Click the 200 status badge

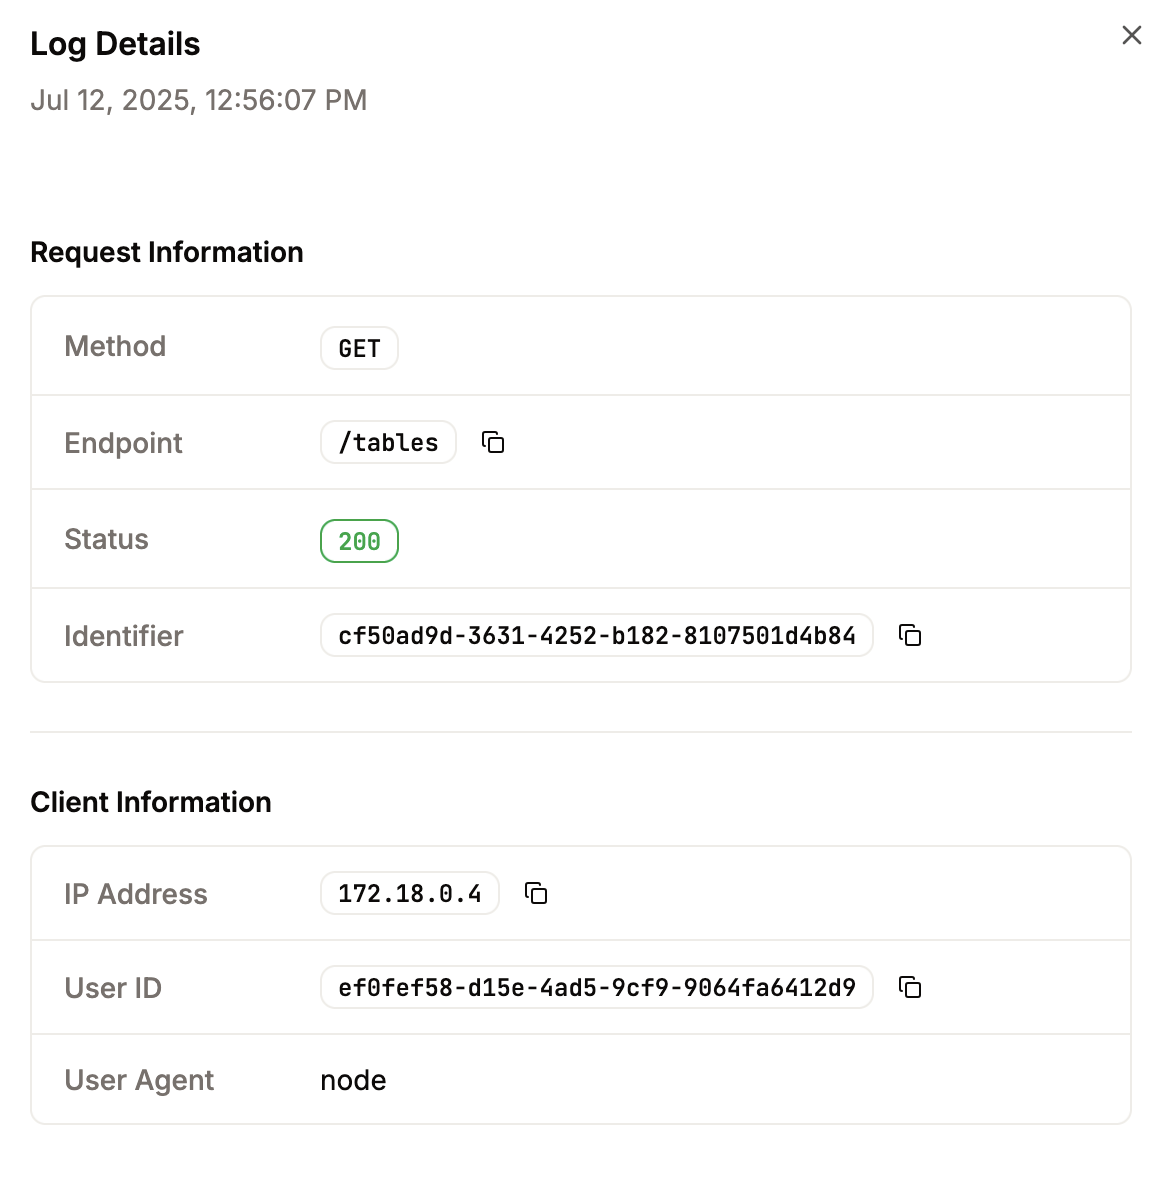(359, 541)
